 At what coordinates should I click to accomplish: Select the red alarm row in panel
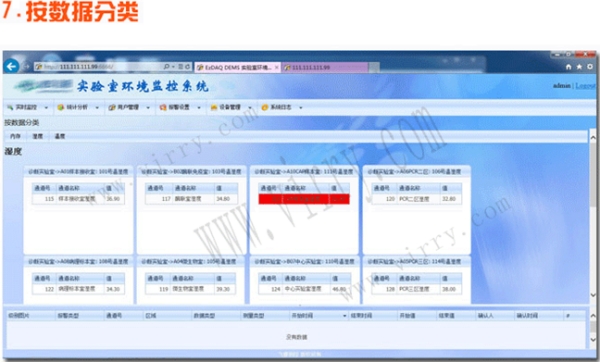pyautogui.click(x=304, y=199)
